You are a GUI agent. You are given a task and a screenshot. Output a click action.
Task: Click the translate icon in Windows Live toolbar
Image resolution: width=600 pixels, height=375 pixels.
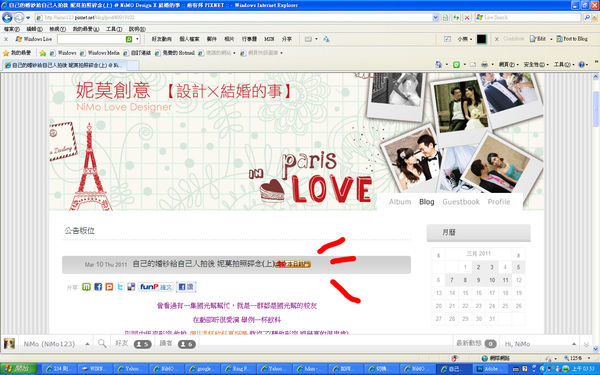326,39
